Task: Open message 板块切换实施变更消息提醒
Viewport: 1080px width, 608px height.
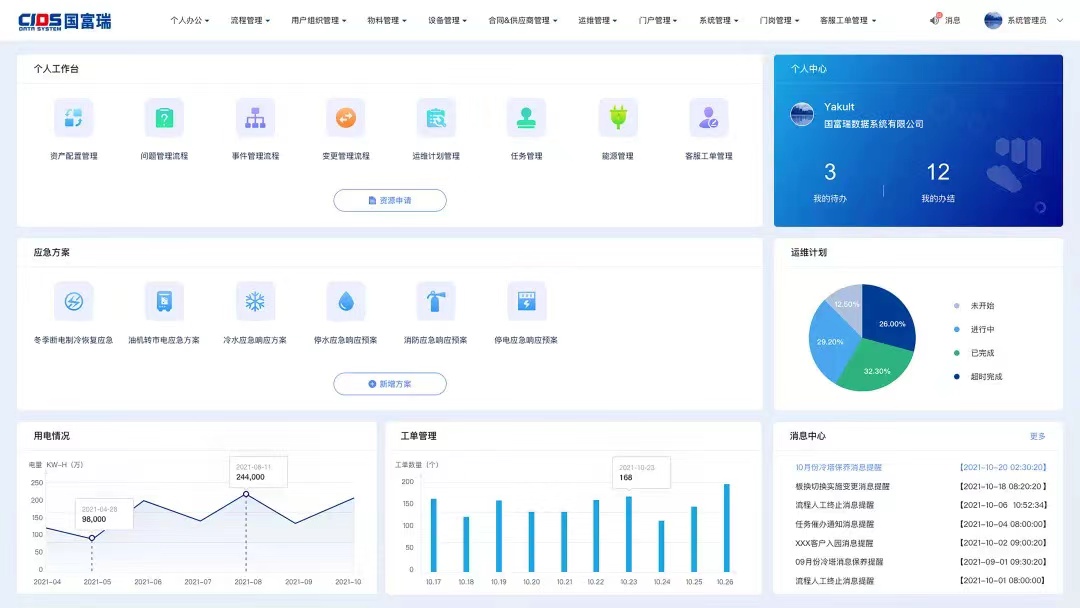Action: 842,486
